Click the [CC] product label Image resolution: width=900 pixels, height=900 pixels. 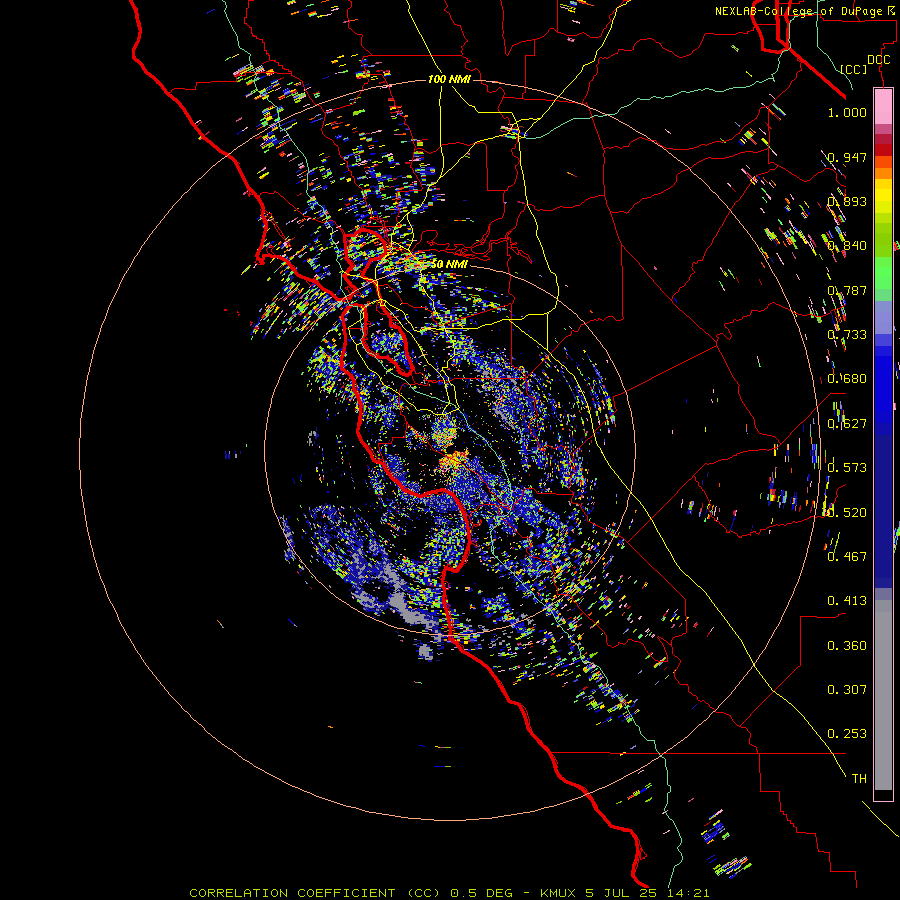[x=854, y=69]
